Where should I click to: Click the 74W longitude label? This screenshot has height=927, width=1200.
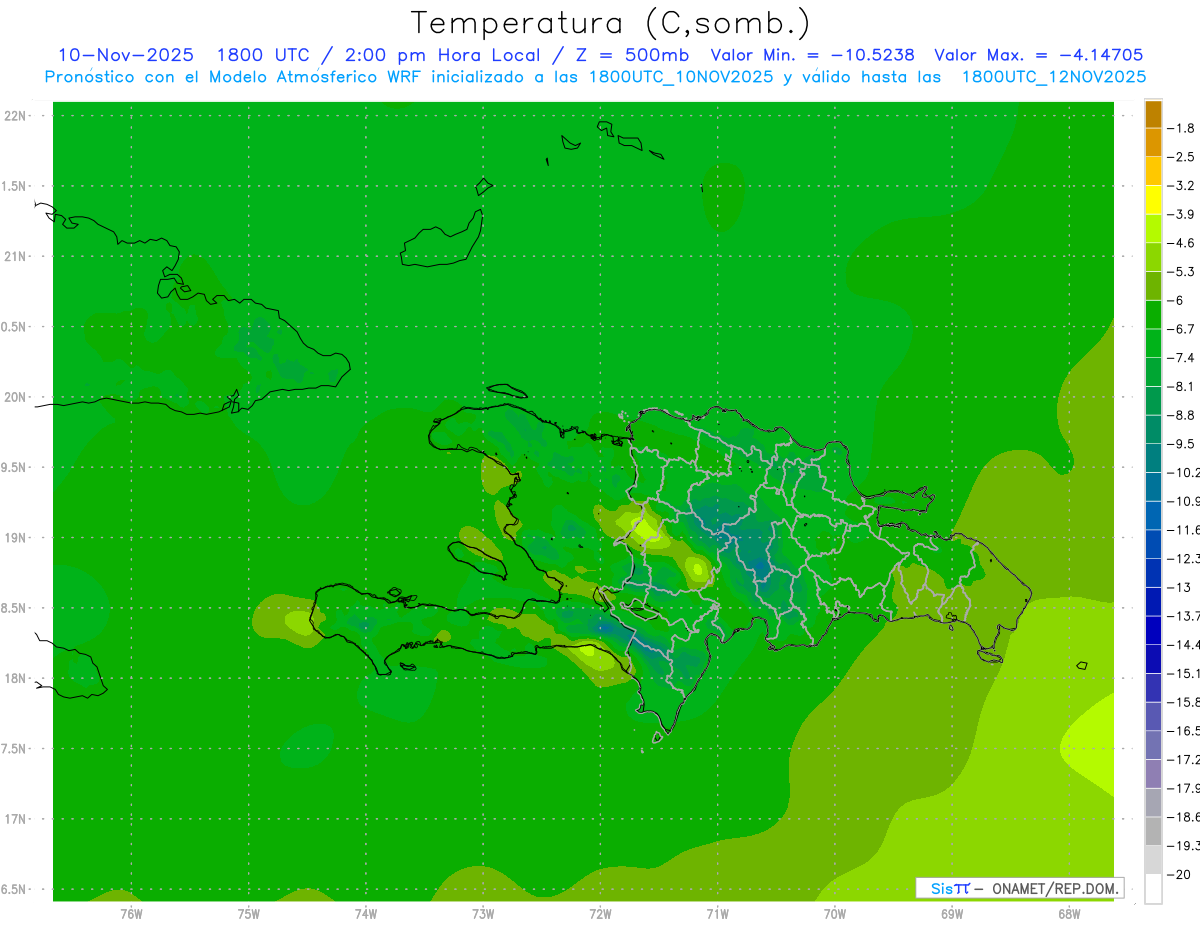[366, 913]
